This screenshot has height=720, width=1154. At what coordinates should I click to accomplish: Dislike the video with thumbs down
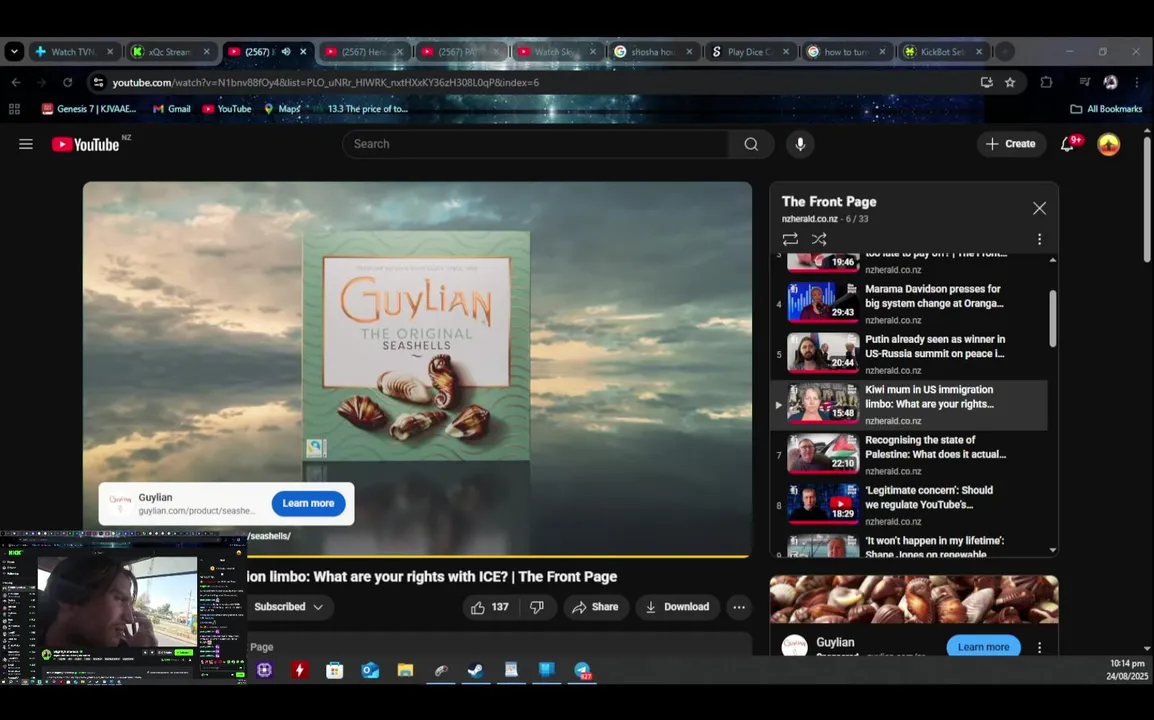(537, 607)
